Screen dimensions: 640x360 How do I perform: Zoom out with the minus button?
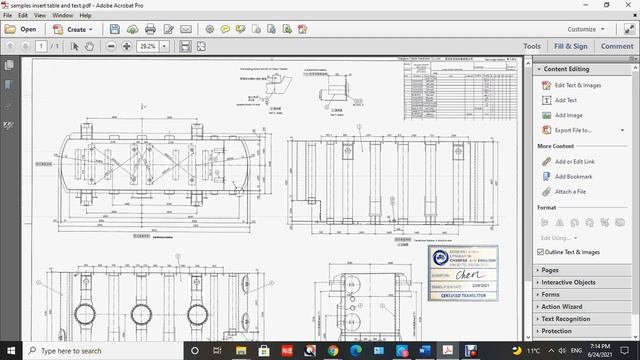point(111,46)
